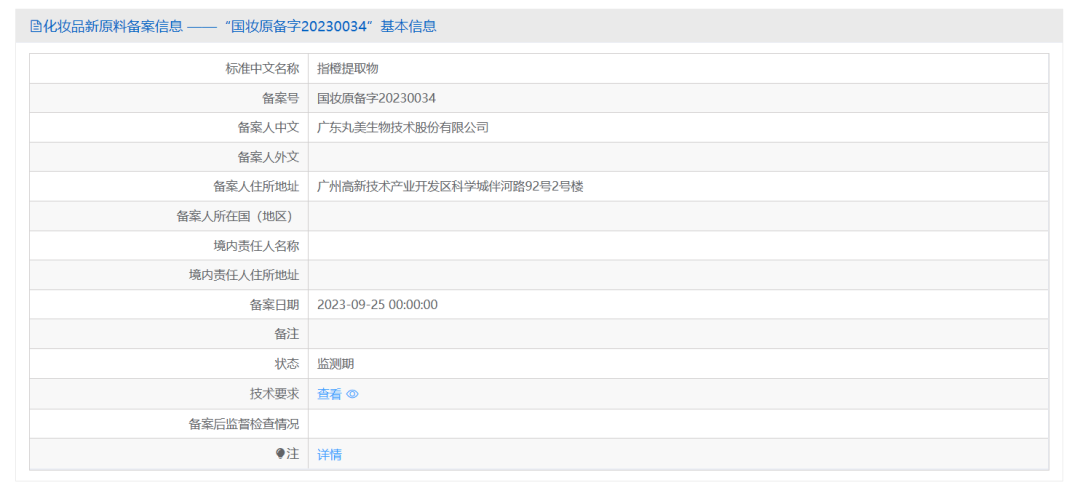Click the 监测期 status value
This screenshot has height=488, width=1080.
point(335,364)
